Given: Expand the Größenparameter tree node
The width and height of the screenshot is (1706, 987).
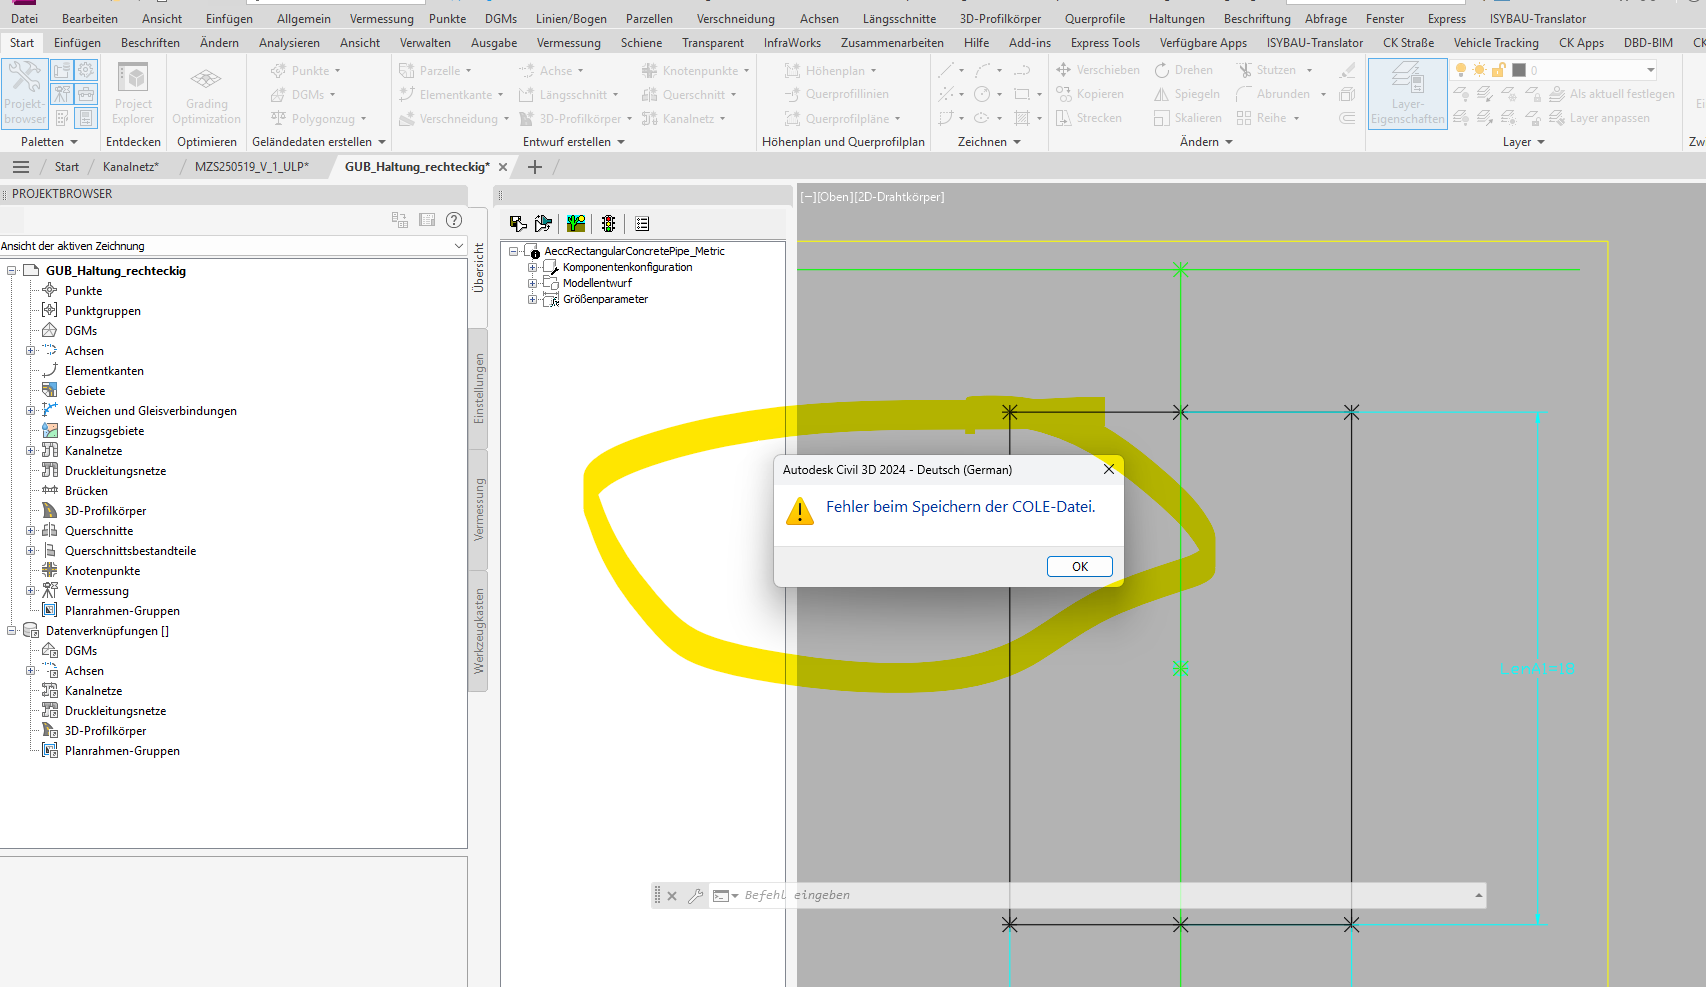Looking at the screenshot, I should (x=533, y=299).
